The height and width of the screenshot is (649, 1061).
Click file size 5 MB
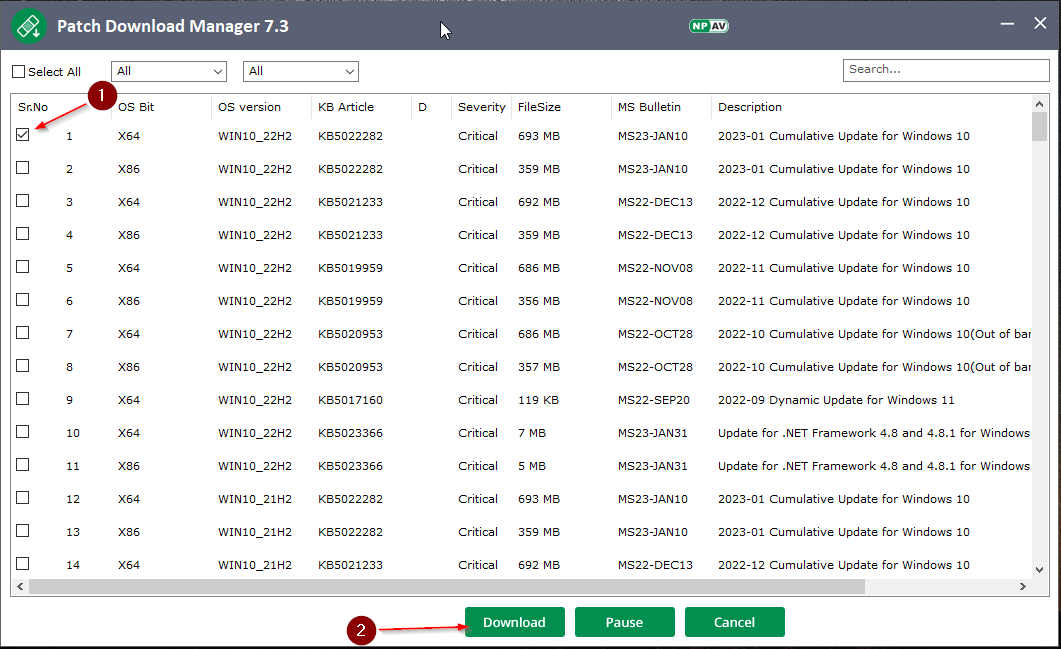[532, 466]
